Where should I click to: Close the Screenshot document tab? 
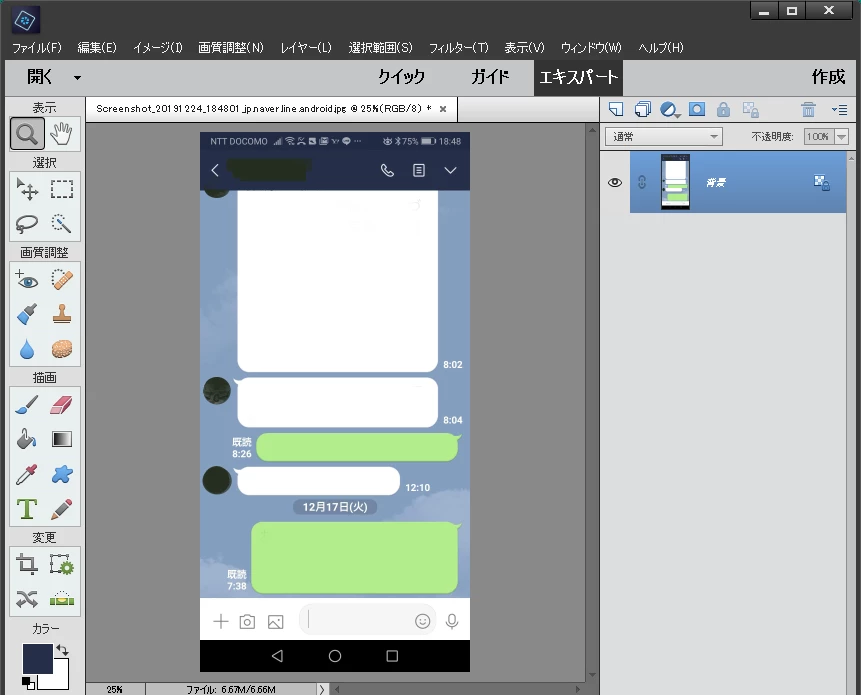point(443,109)
